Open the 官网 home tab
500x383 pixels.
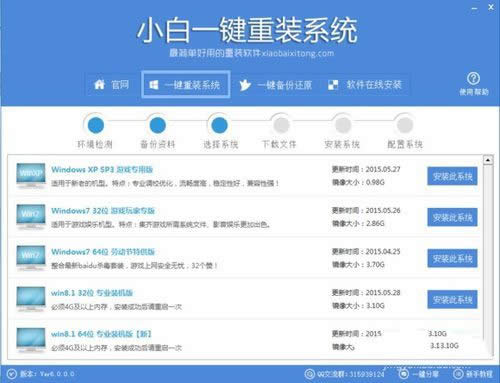pyautogui.click(x=111, y=85)
